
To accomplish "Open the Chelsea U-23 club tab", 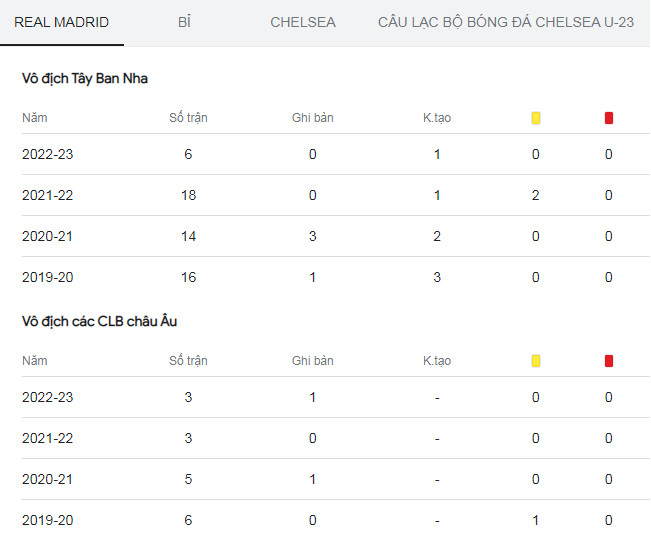I will [505, 22].
